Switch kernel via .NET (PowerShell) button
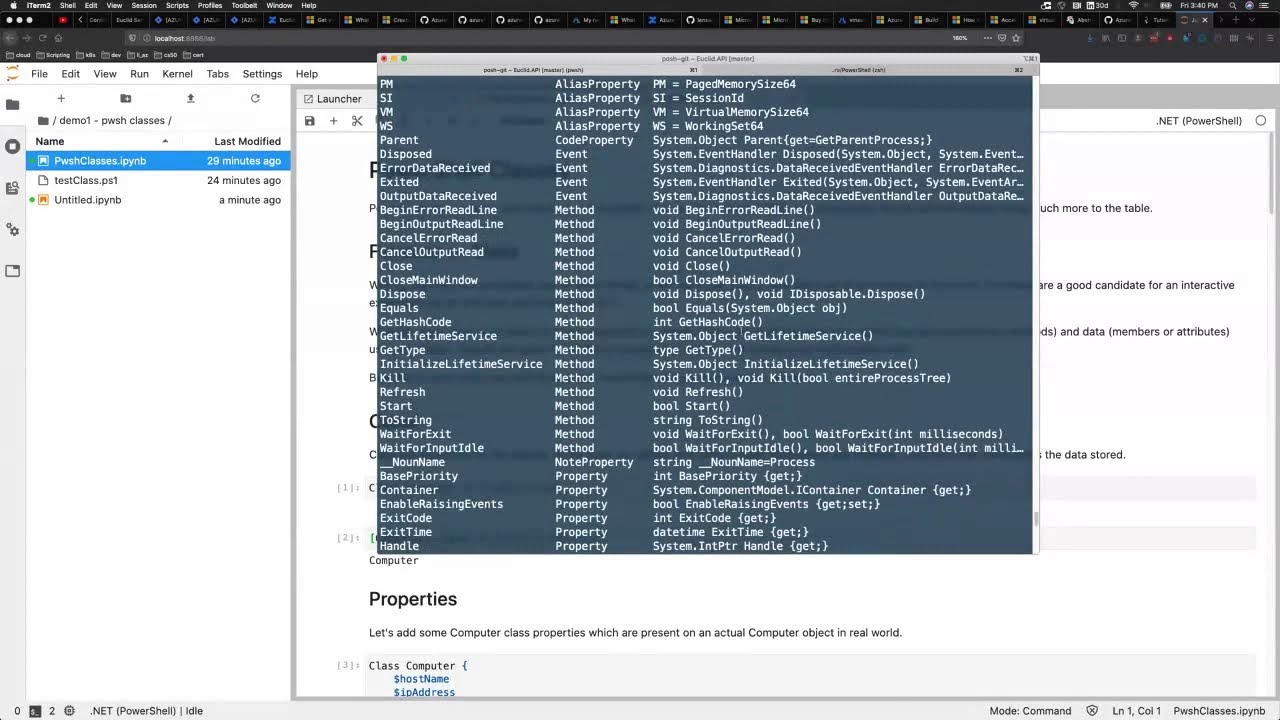 1199,121
